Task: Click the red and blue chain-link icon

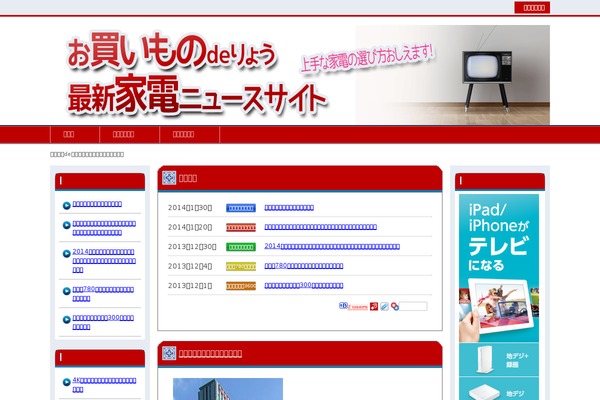Action: click(x=395, y=306)
